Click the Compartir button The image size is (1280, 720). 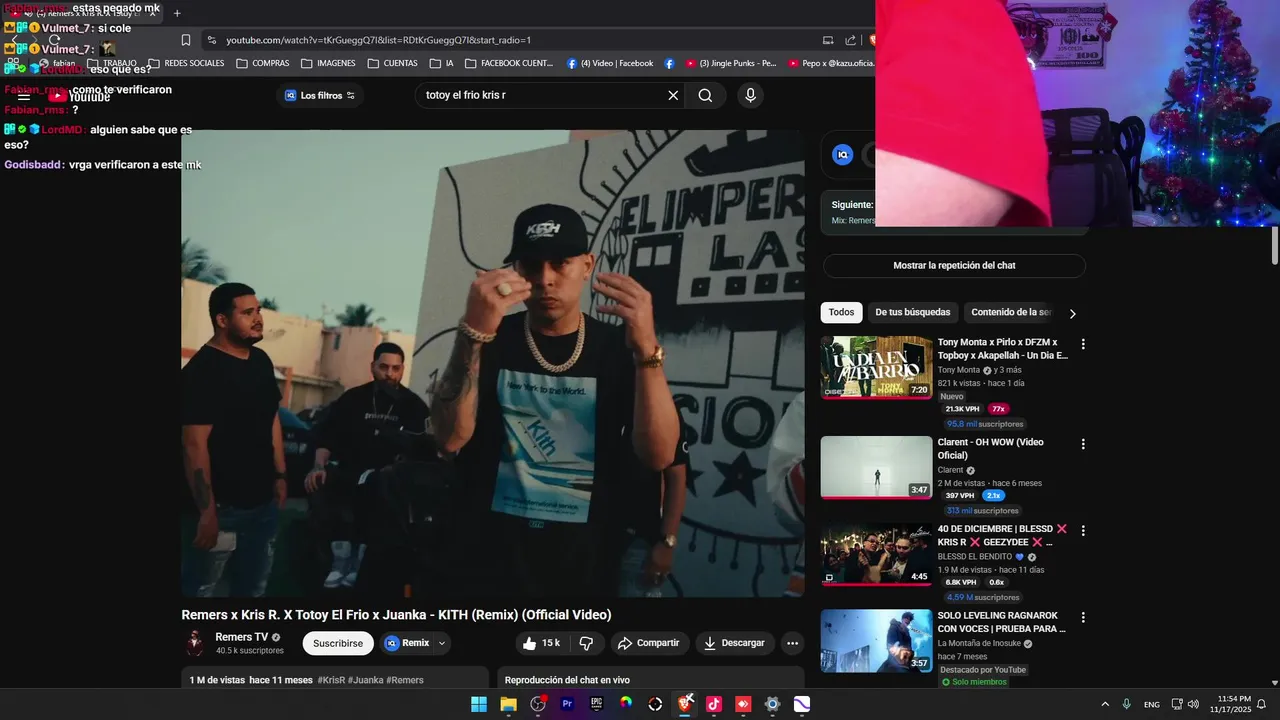coord(648,643)
